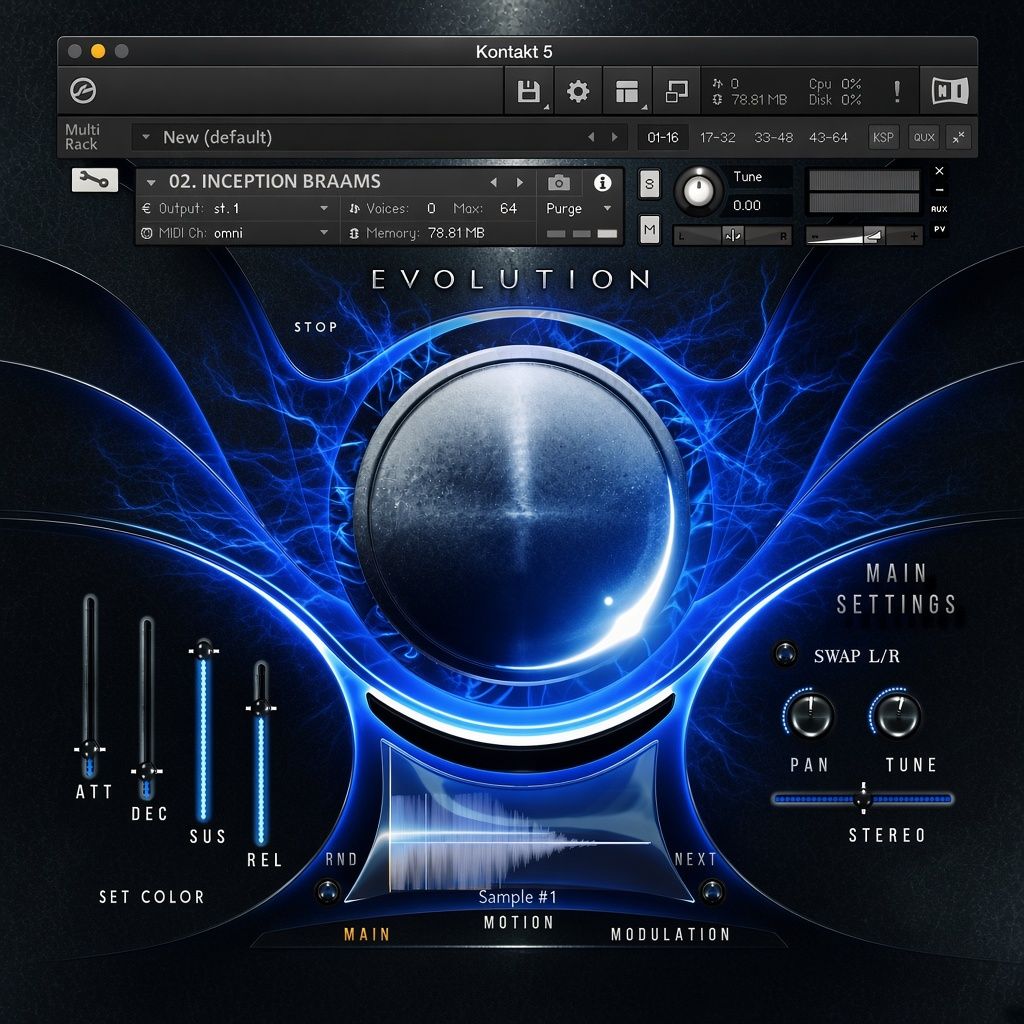Switch to the MODULATION tab
The width and height of the screenshot is (1024, 1024).
pyautogui.click(x=670, y=935)
